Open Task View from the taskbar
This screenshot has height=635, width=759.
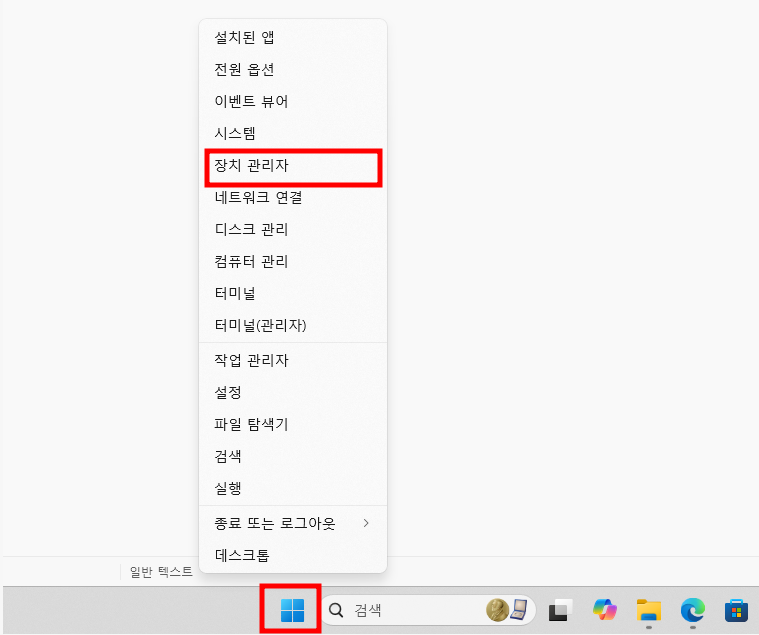[560, 610]
